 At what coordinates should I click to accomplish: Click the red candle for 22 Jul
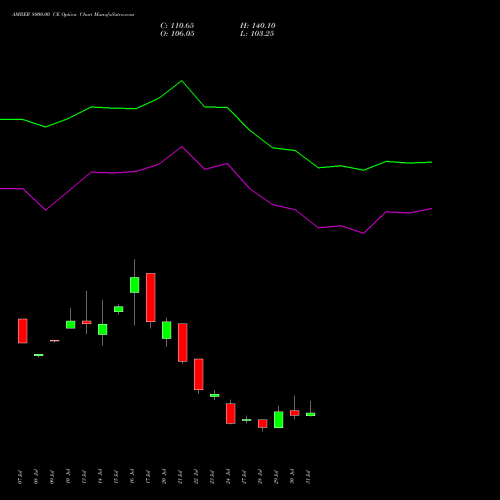click(x=199, y=374)
